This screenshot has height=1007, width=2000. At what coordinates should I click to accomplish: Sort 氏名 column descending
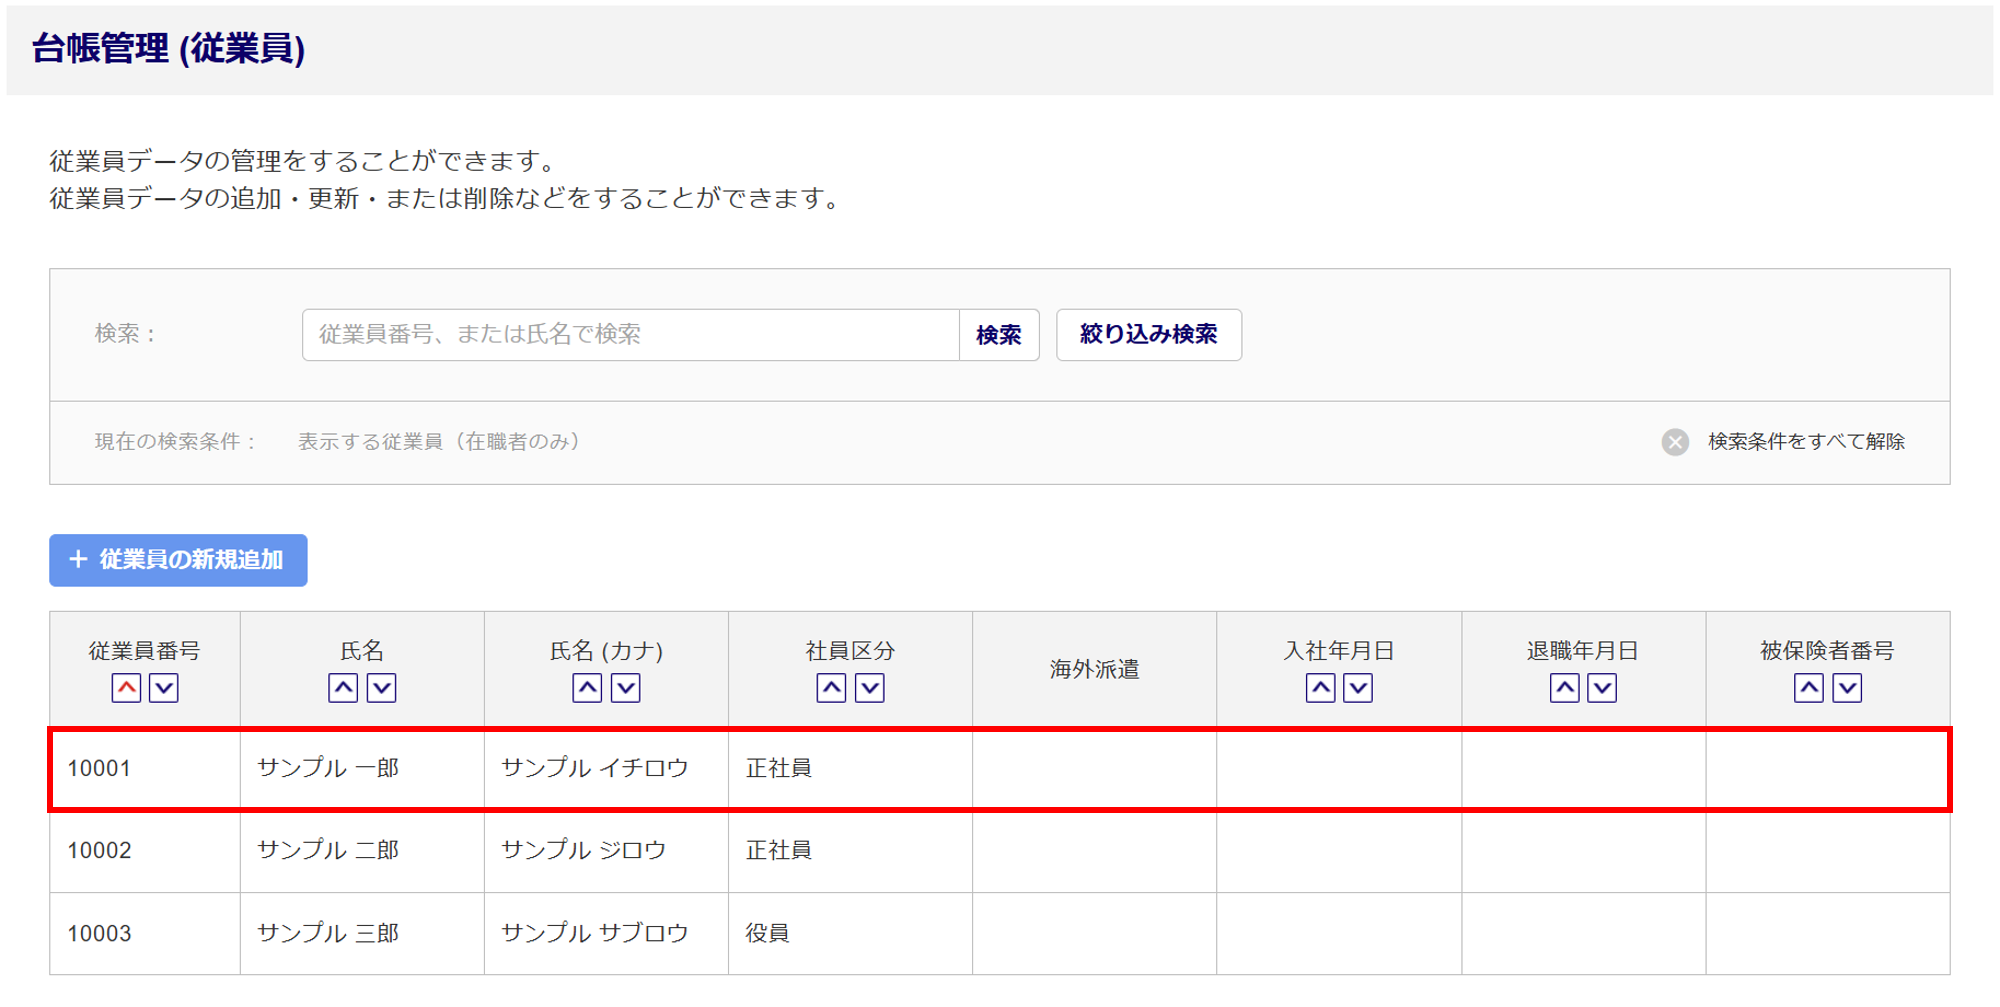click(x=382, y=688)
